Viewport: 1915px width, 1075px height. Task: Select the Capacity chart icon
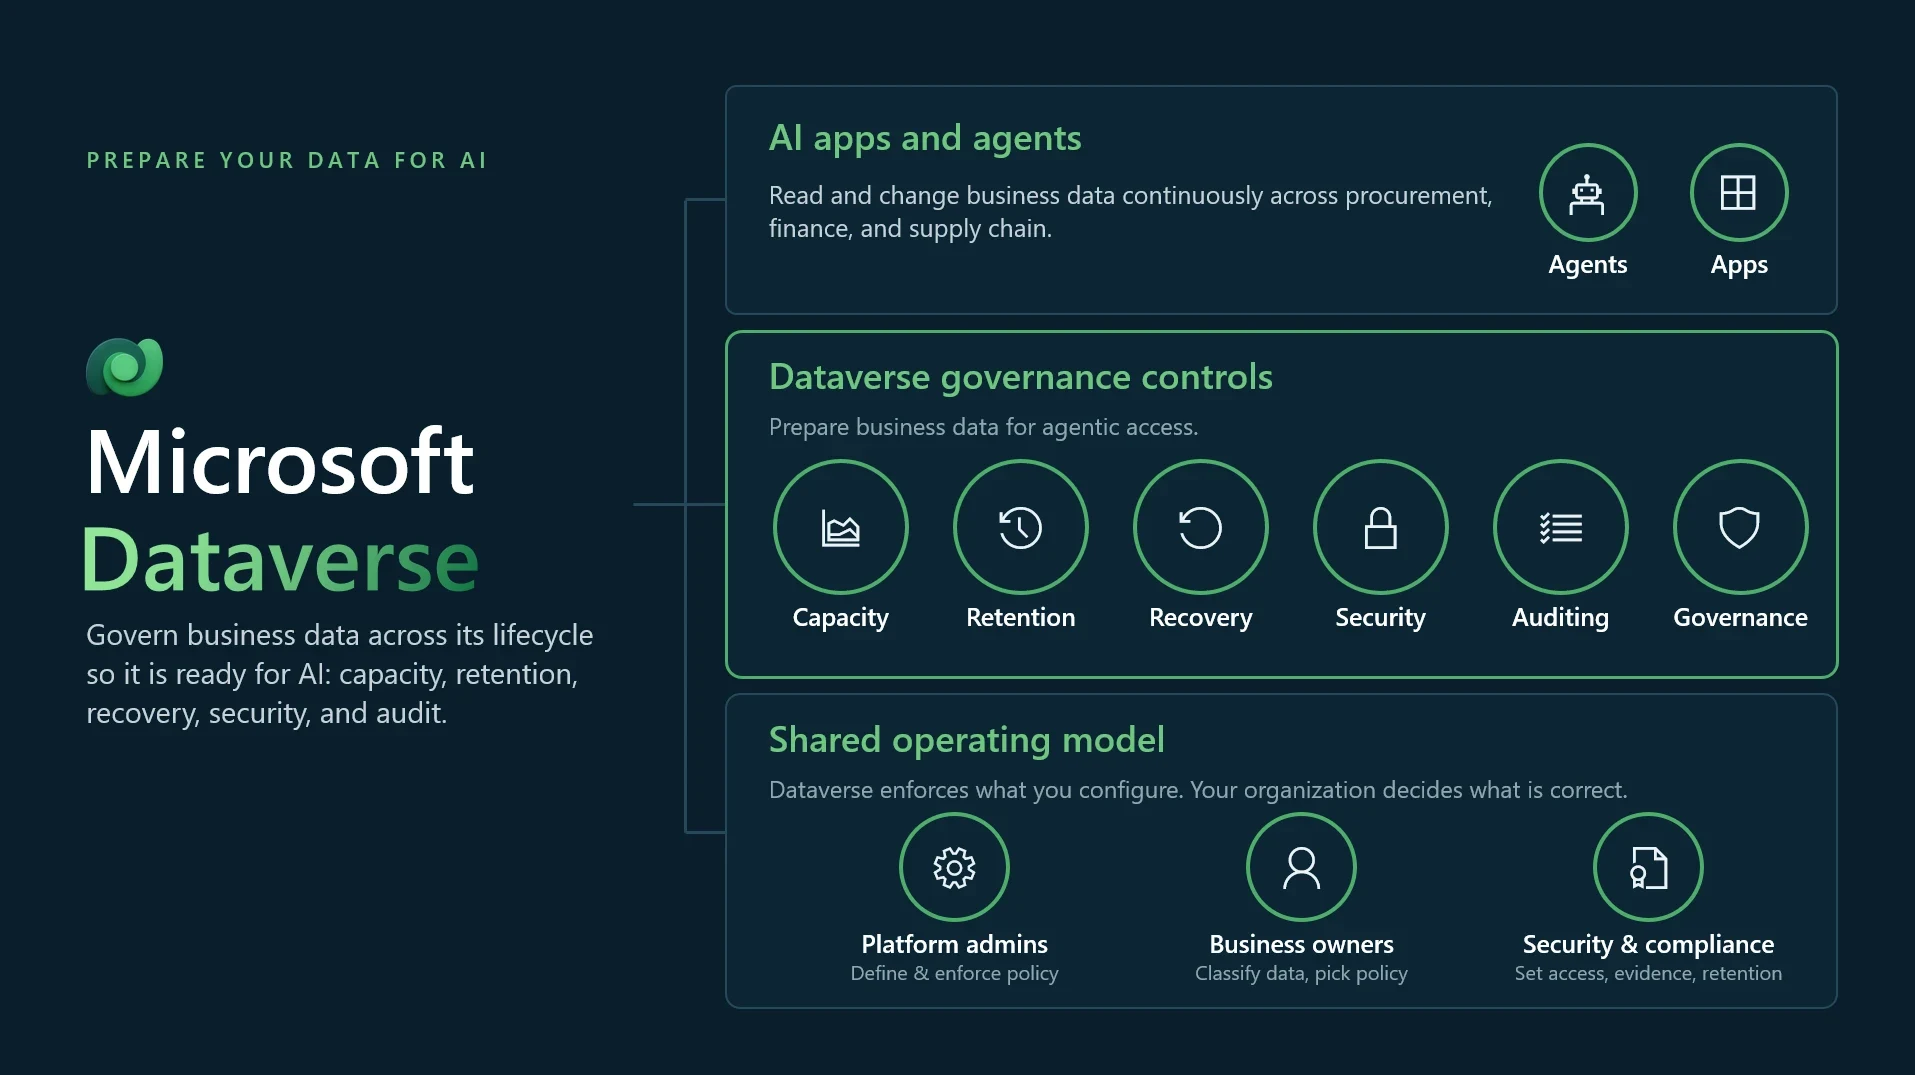point(840,527)
